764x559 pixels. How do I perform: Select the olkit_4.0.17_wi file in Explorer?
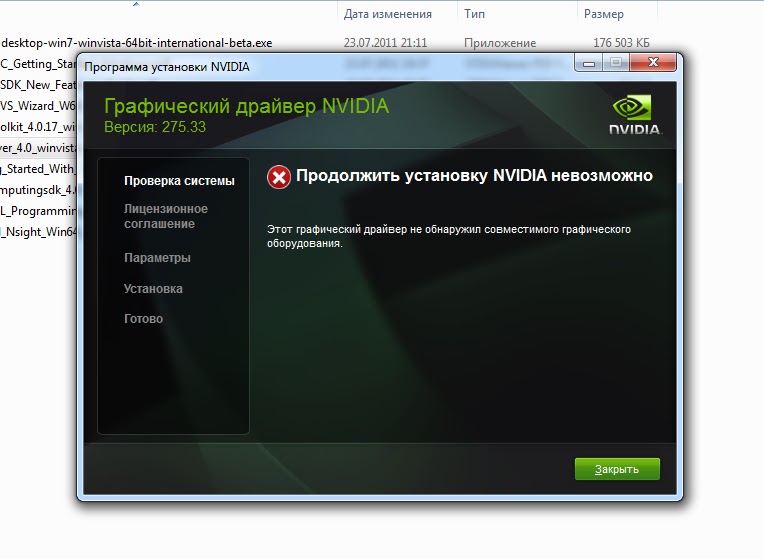[38, 127]
